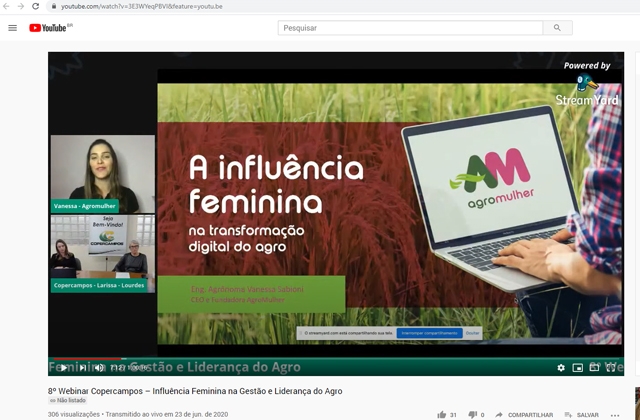
Task: Open more actions three-dot menu
Action: pyautogui.click(x=615, y=415)
